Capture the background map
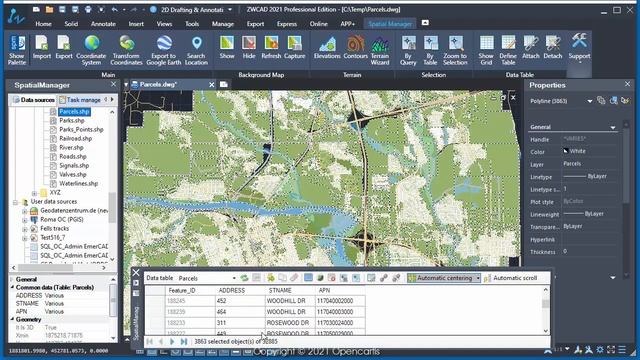Viewport: 640px width, 360px height. (294, 48)
